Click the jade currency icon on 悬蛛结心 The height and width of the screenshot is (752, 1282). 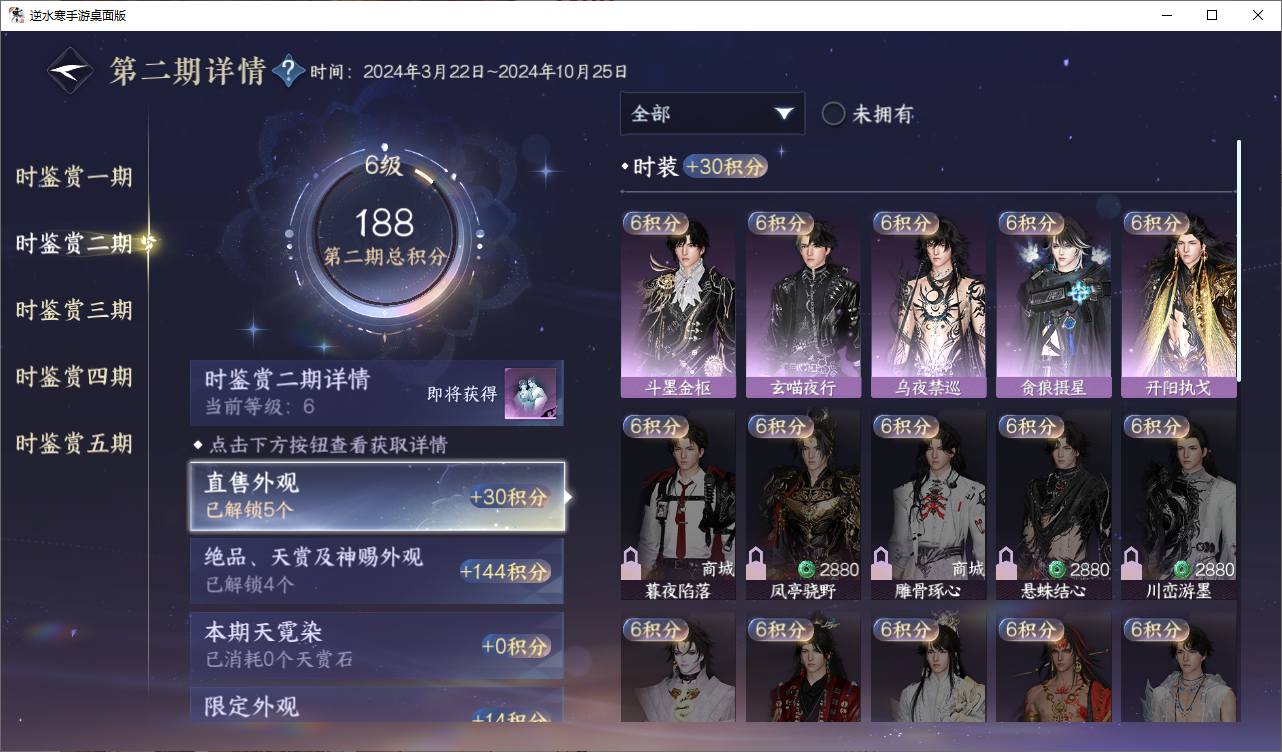pos(1056,569)
